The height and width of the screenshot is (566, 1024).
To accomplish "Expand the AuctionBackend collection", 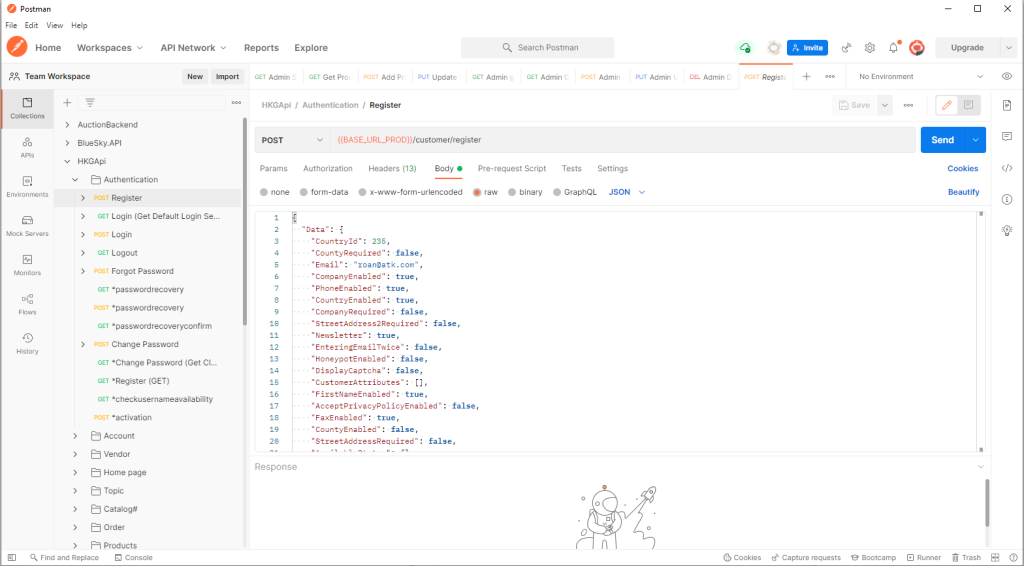I will (67, 125).
